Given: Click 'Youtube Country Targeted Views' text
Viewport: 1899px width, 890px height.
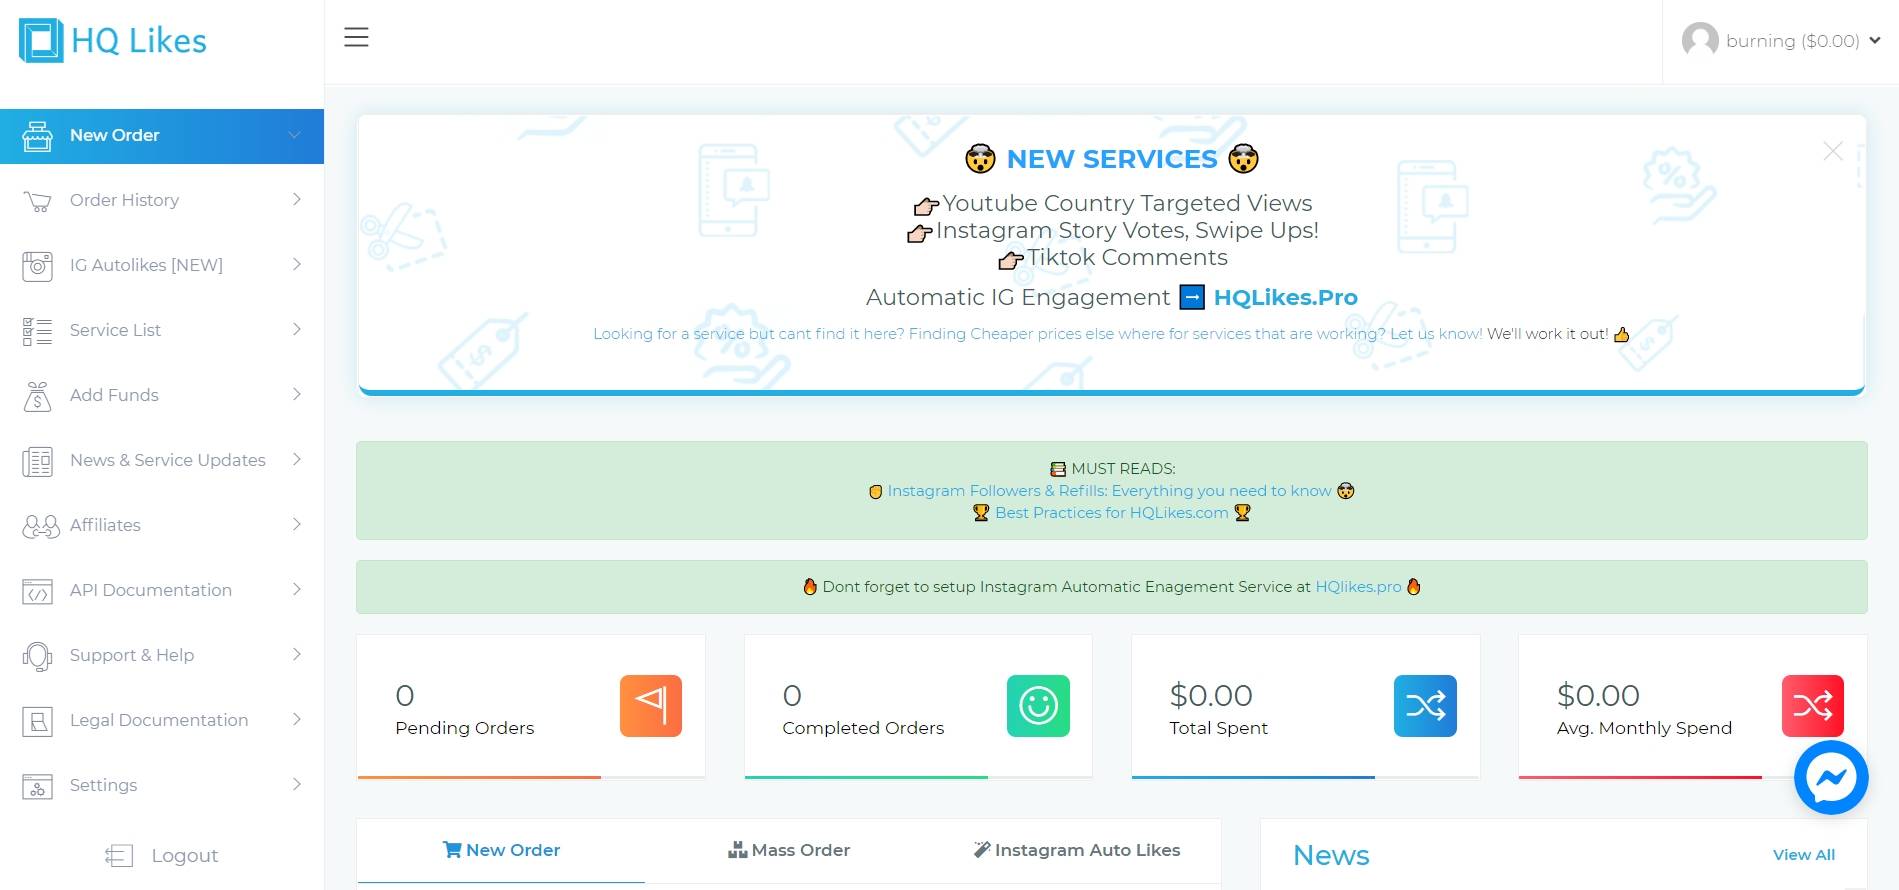Looking at the screenshot, I should 1127,203.
